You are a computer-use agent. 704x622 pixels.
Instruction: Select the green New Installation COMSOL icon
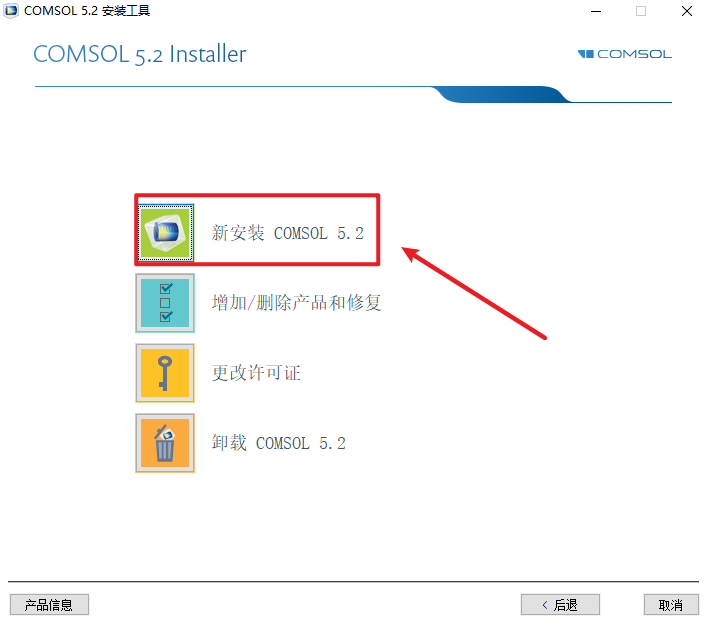165,233
